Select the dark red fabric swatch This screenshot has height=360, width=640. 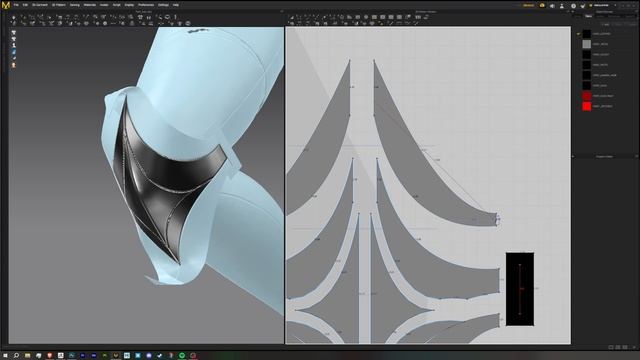[587, 96]
